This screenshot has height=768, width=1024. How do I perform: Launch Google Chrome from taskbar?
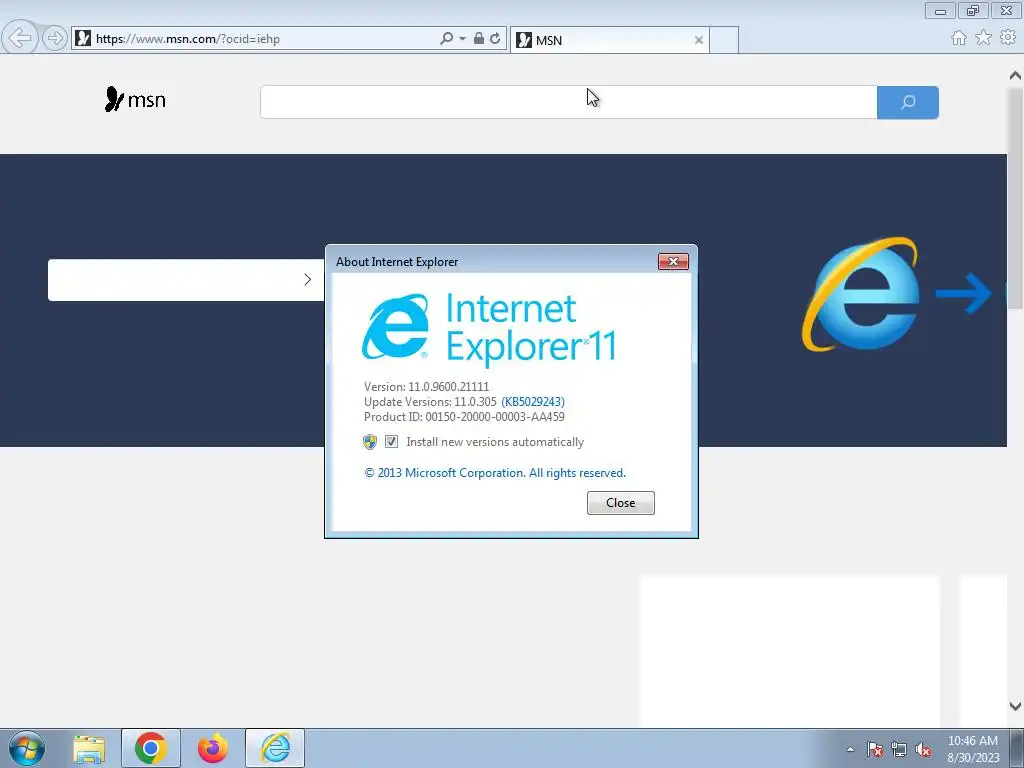pos(151,748)
